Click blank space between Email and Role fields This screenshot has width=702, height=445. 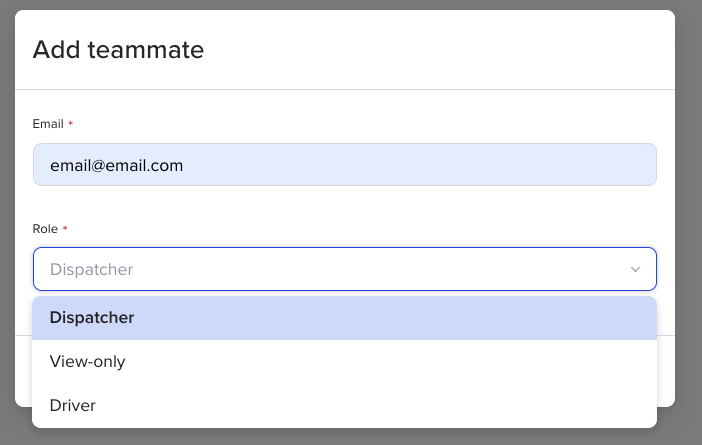point(344,205)
